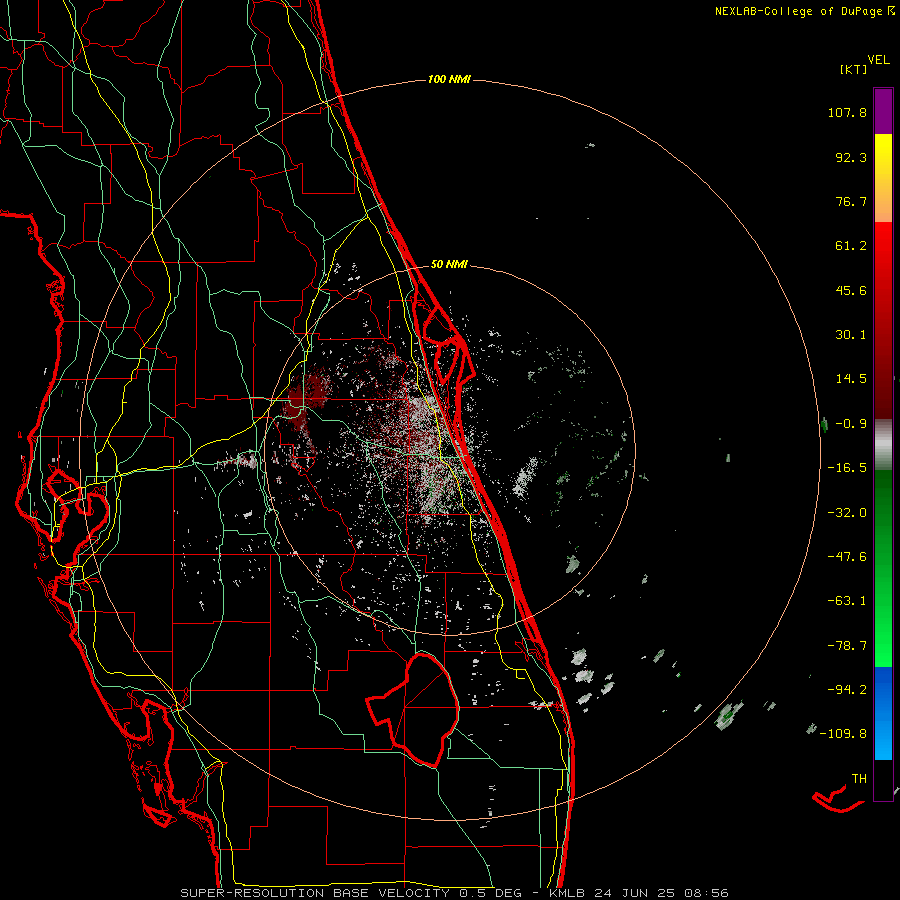The width and height of the screenshot is (900, 900).
Task: Click the -0.9 velocity scale value
Action: 851,424
